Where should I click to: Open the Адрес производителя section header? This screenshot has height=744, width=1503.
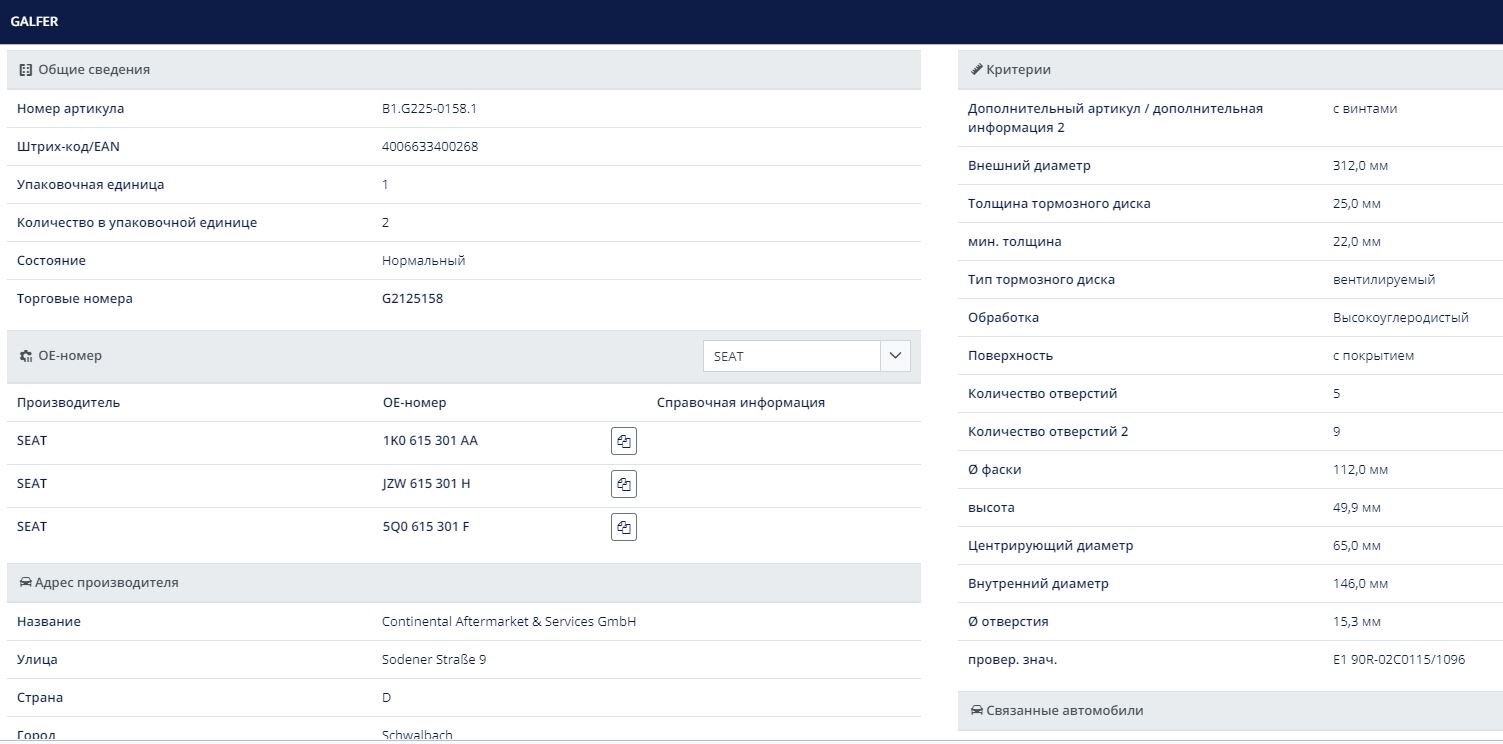pos(464,582)
